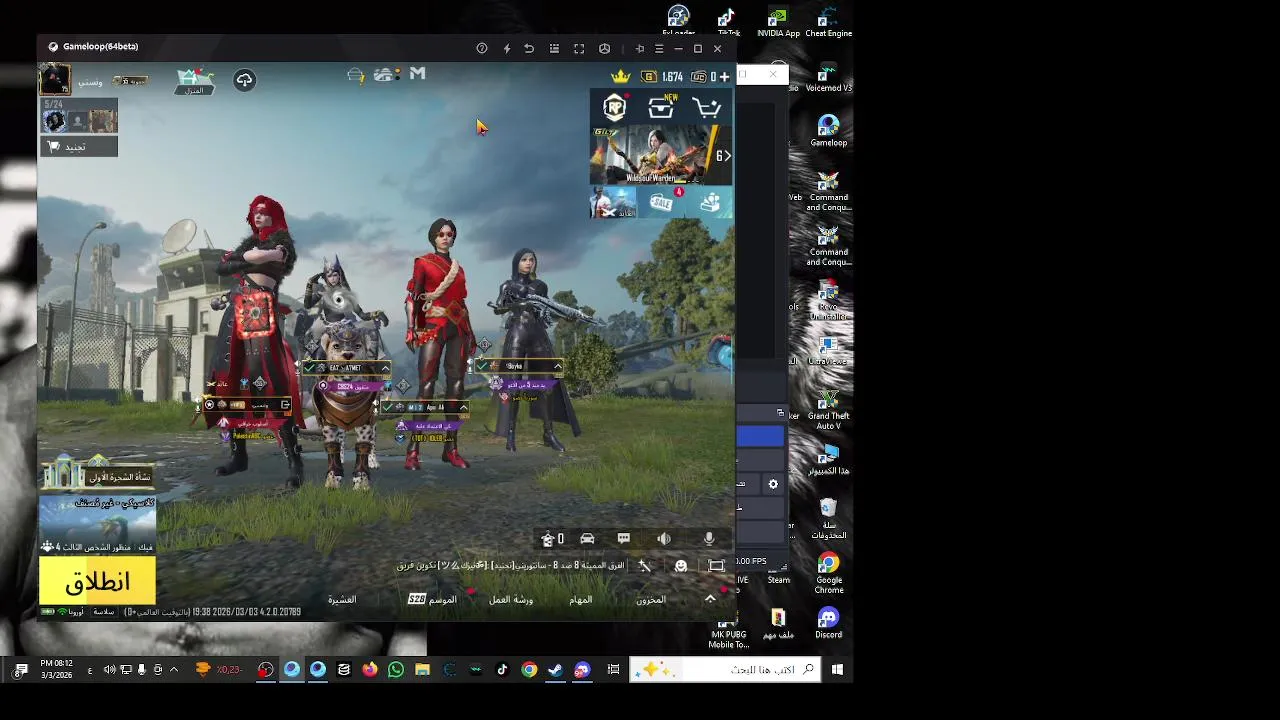The width and height of the screenshot is (1280, 720).
Task: Click the Gameloop lightning boost icon
Action: pyautogui.click(x=506, y=48)
